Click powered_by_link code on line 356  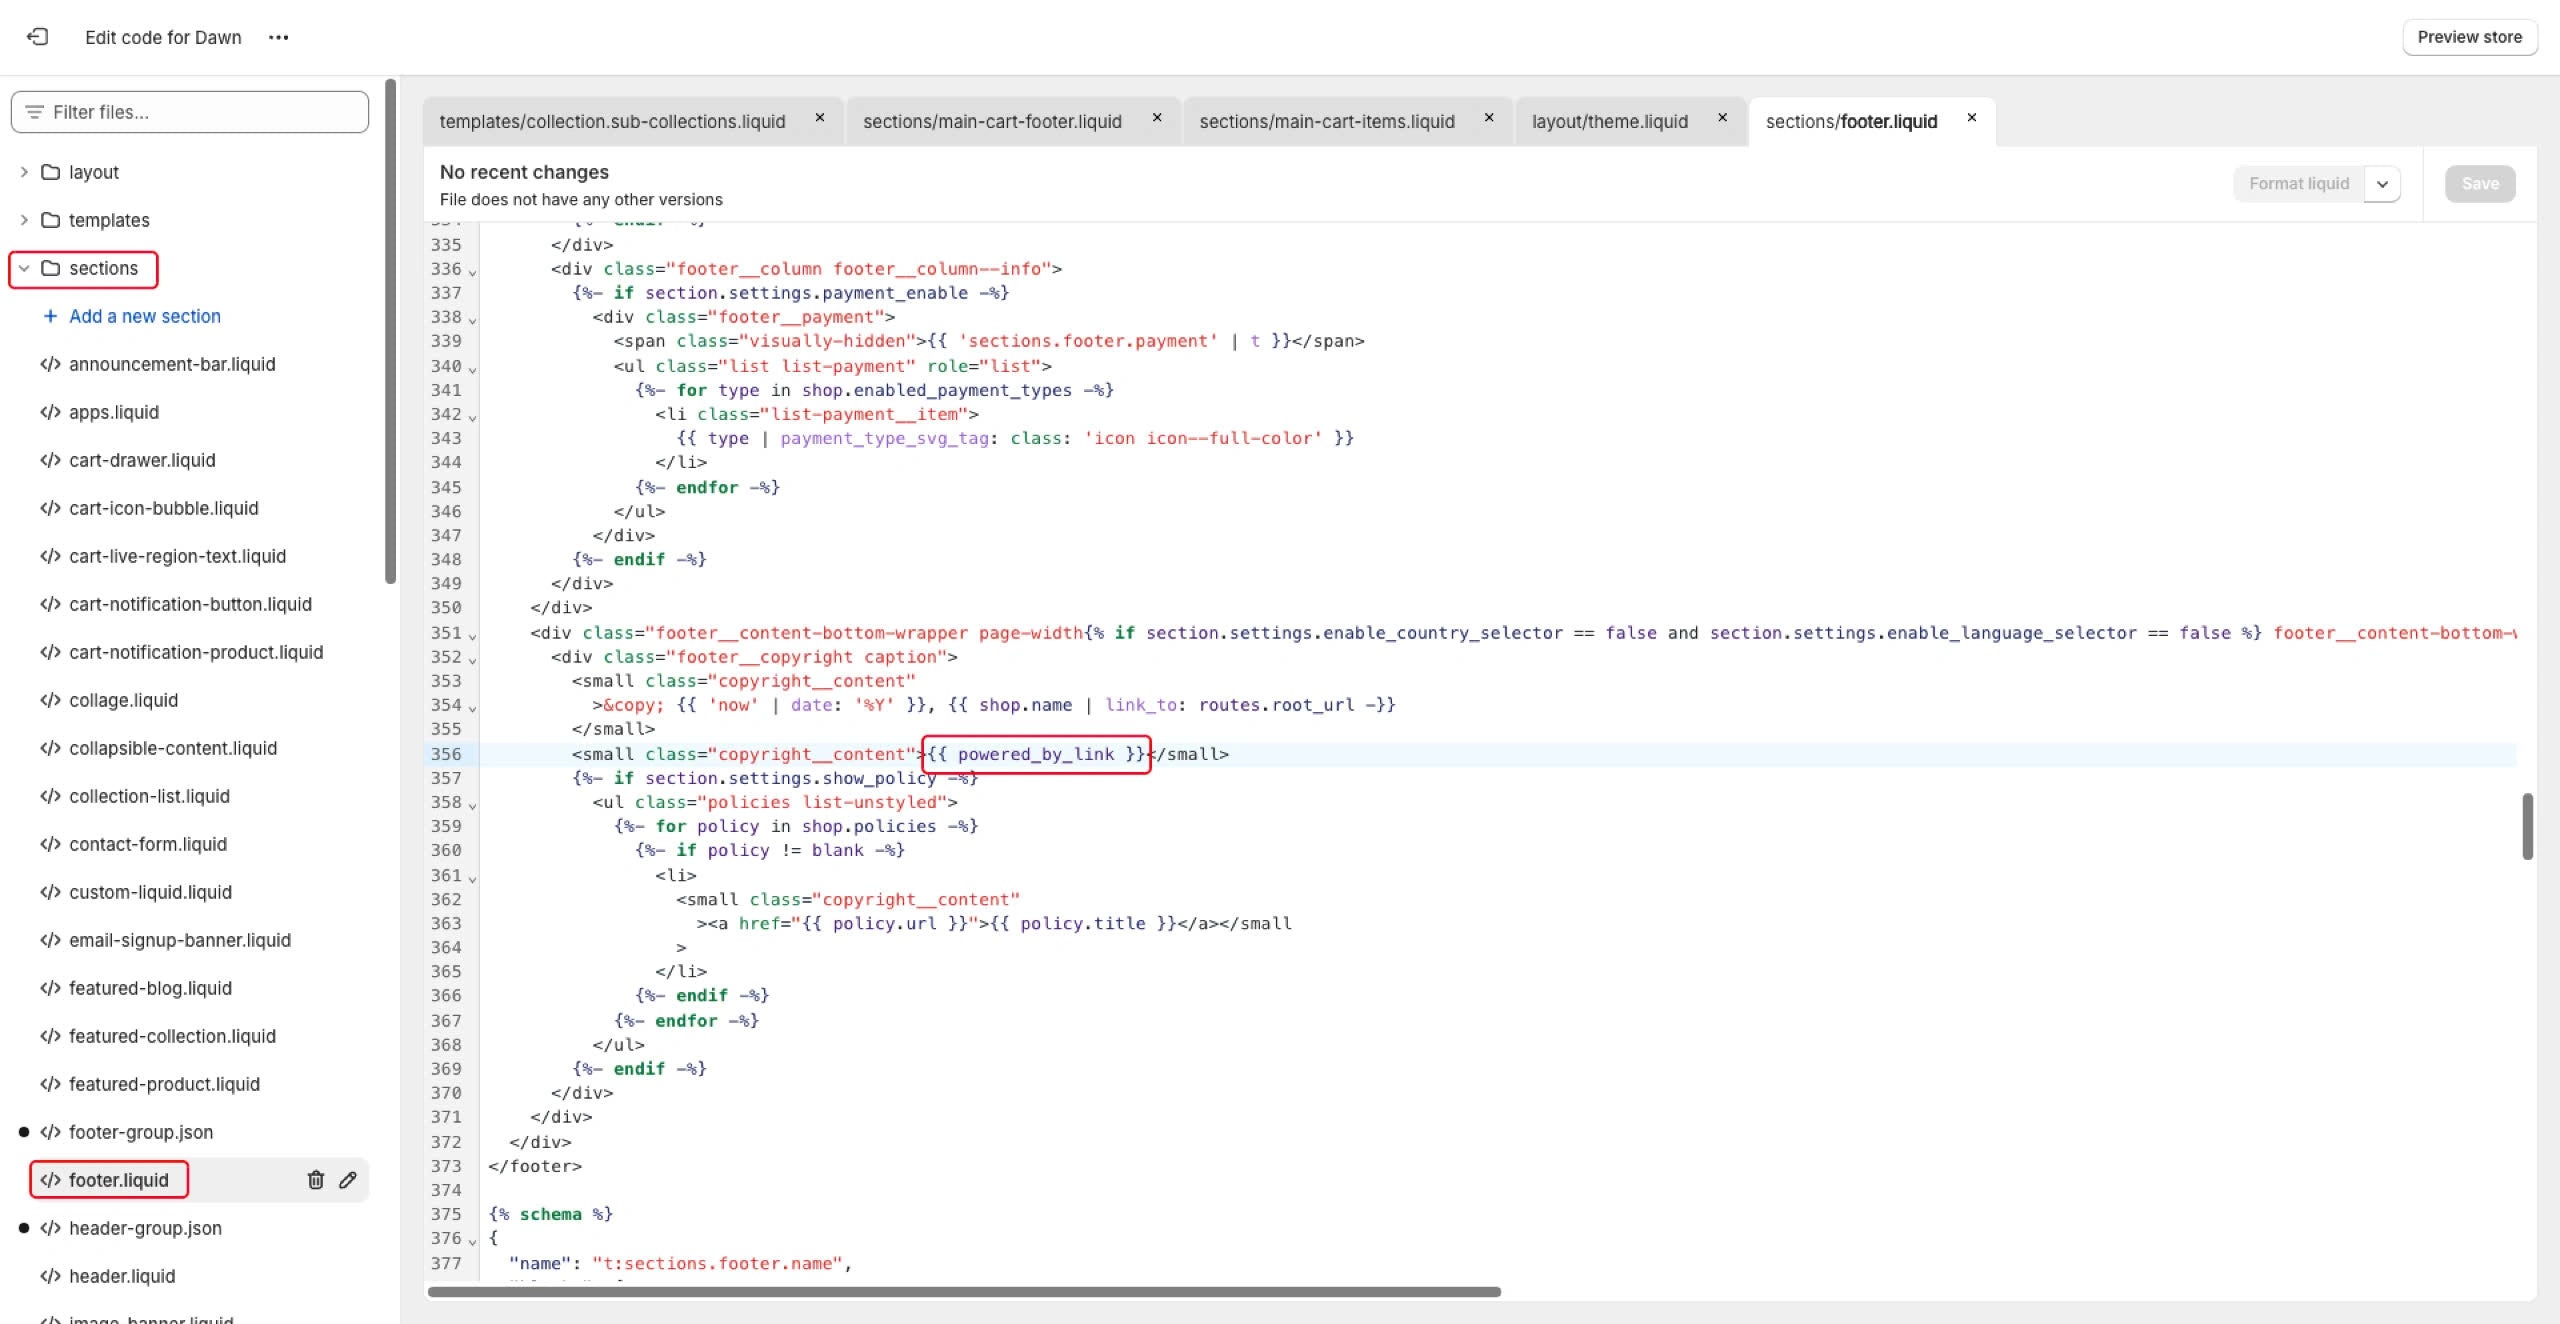tap(1035, 754)
